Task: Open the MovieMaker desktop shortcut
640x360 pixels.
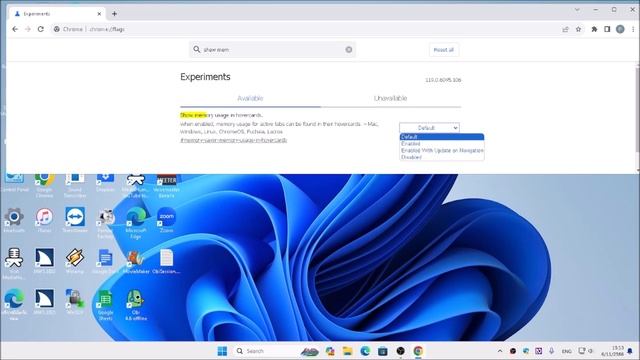Action: click(136, 261)
